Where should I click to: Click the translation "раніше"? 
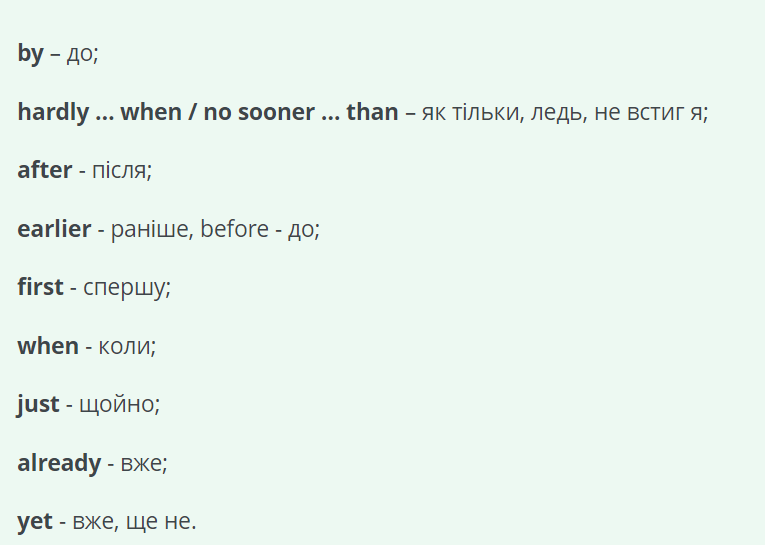149,229
